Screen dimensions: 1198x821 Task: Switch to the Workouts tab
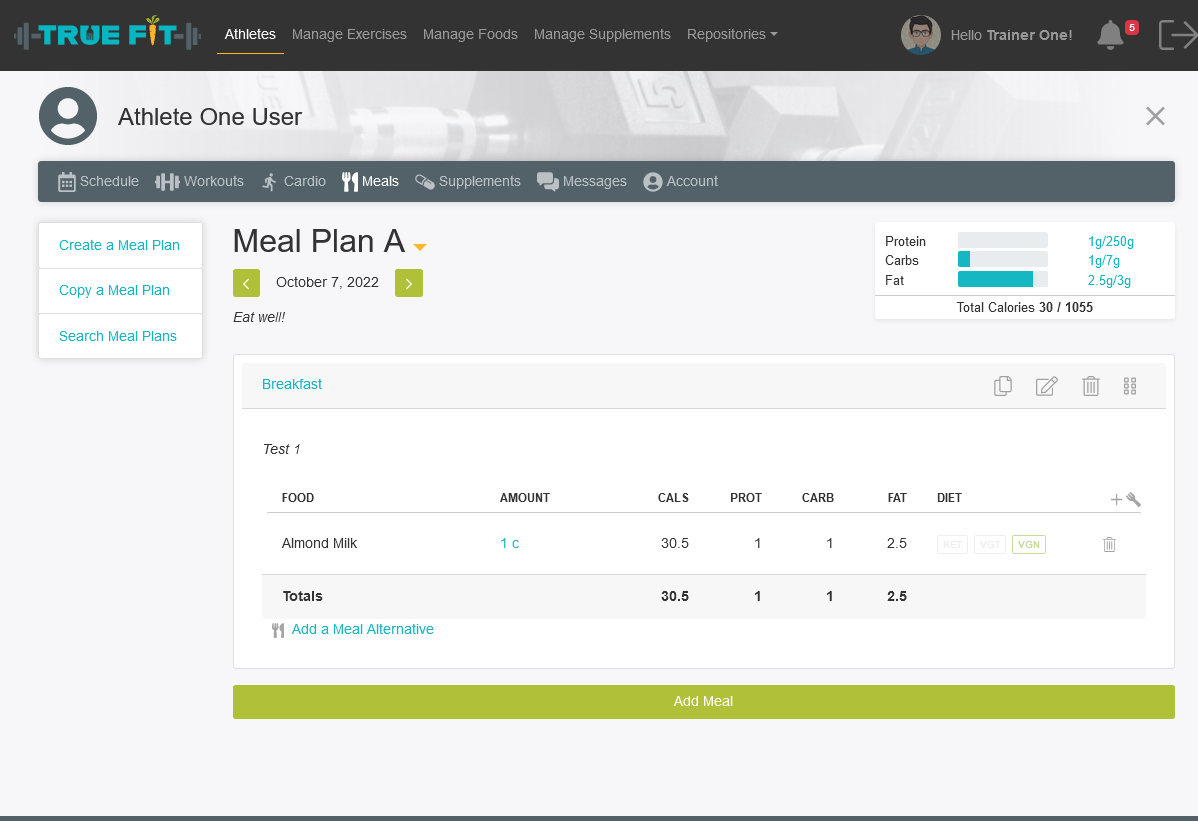[200, 181]
